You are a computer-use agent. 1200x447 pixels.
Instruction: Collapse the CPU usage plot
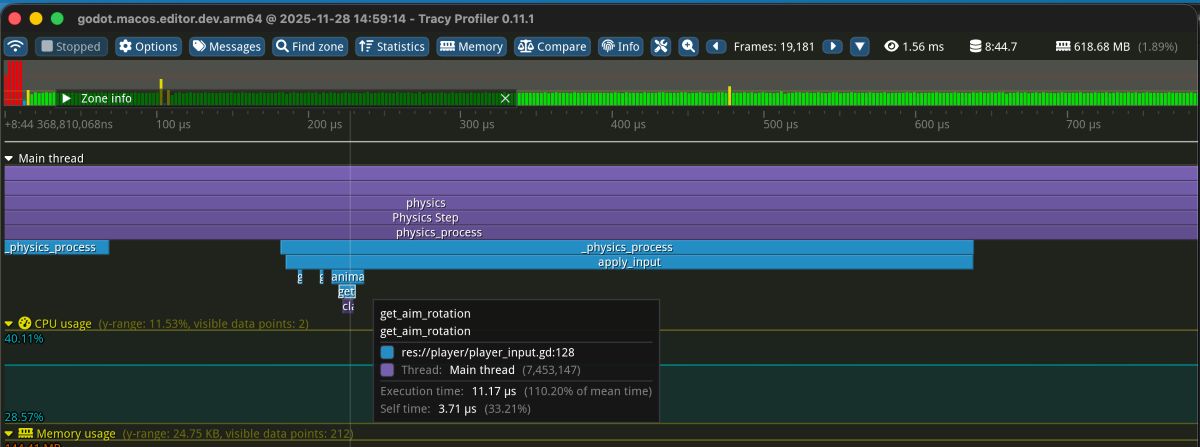[x=10, y=324]
